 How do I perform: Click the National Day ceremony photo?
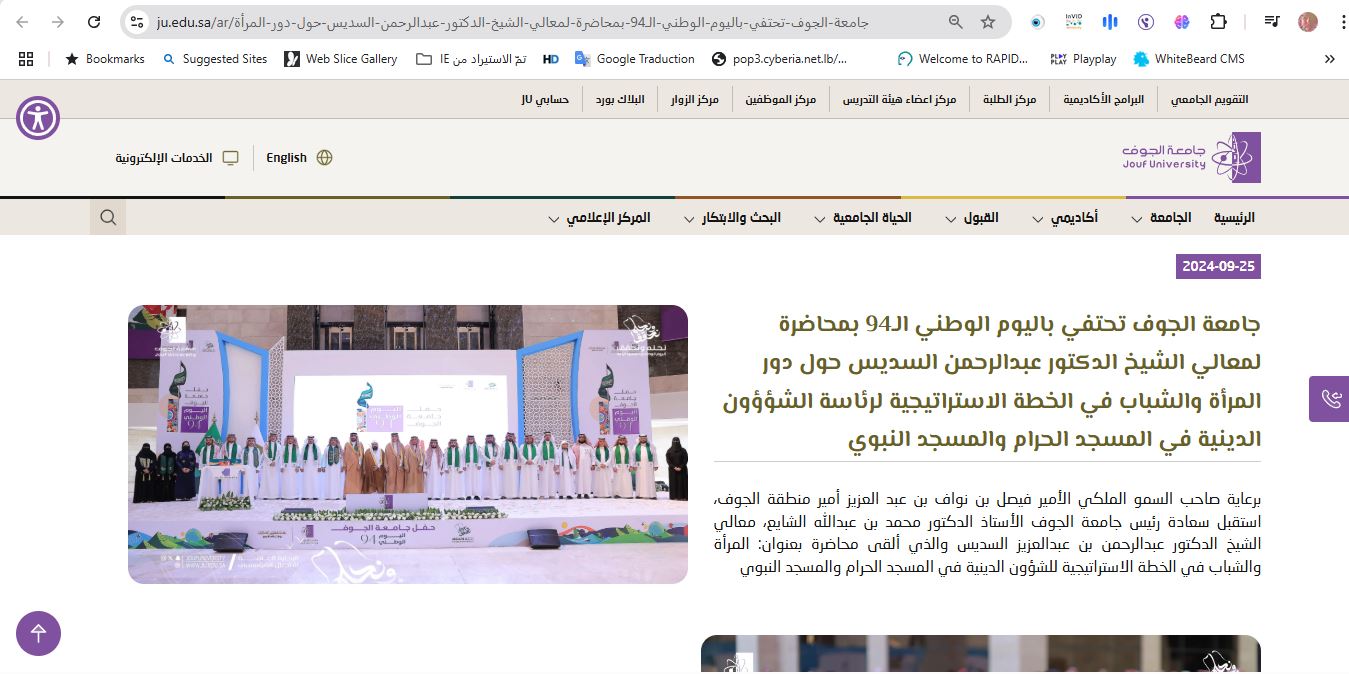point(408,444)
